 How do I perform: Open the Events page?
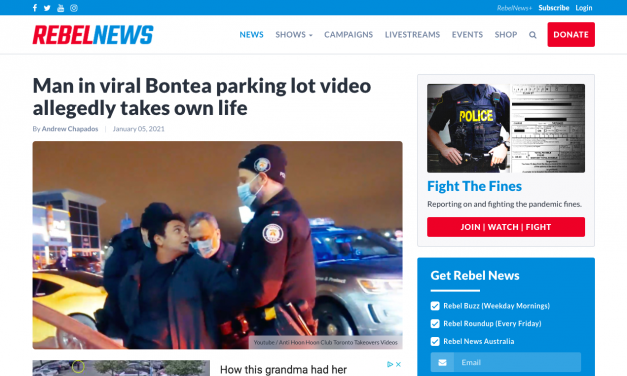click(x=467, y=35)
